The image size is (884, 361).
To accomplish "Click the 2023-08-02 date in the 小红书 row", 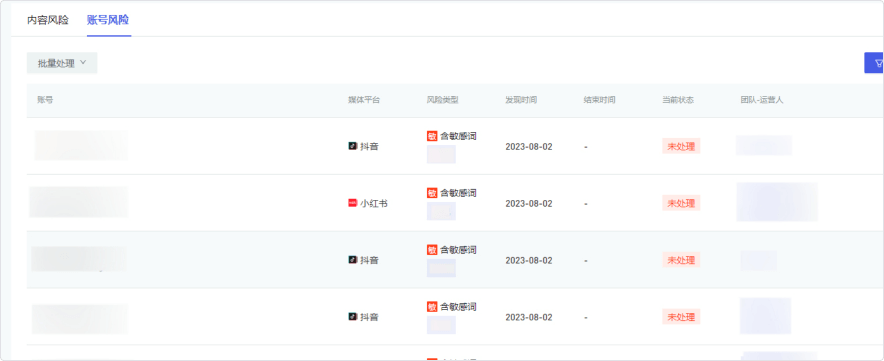I will [x=529, y=203].
